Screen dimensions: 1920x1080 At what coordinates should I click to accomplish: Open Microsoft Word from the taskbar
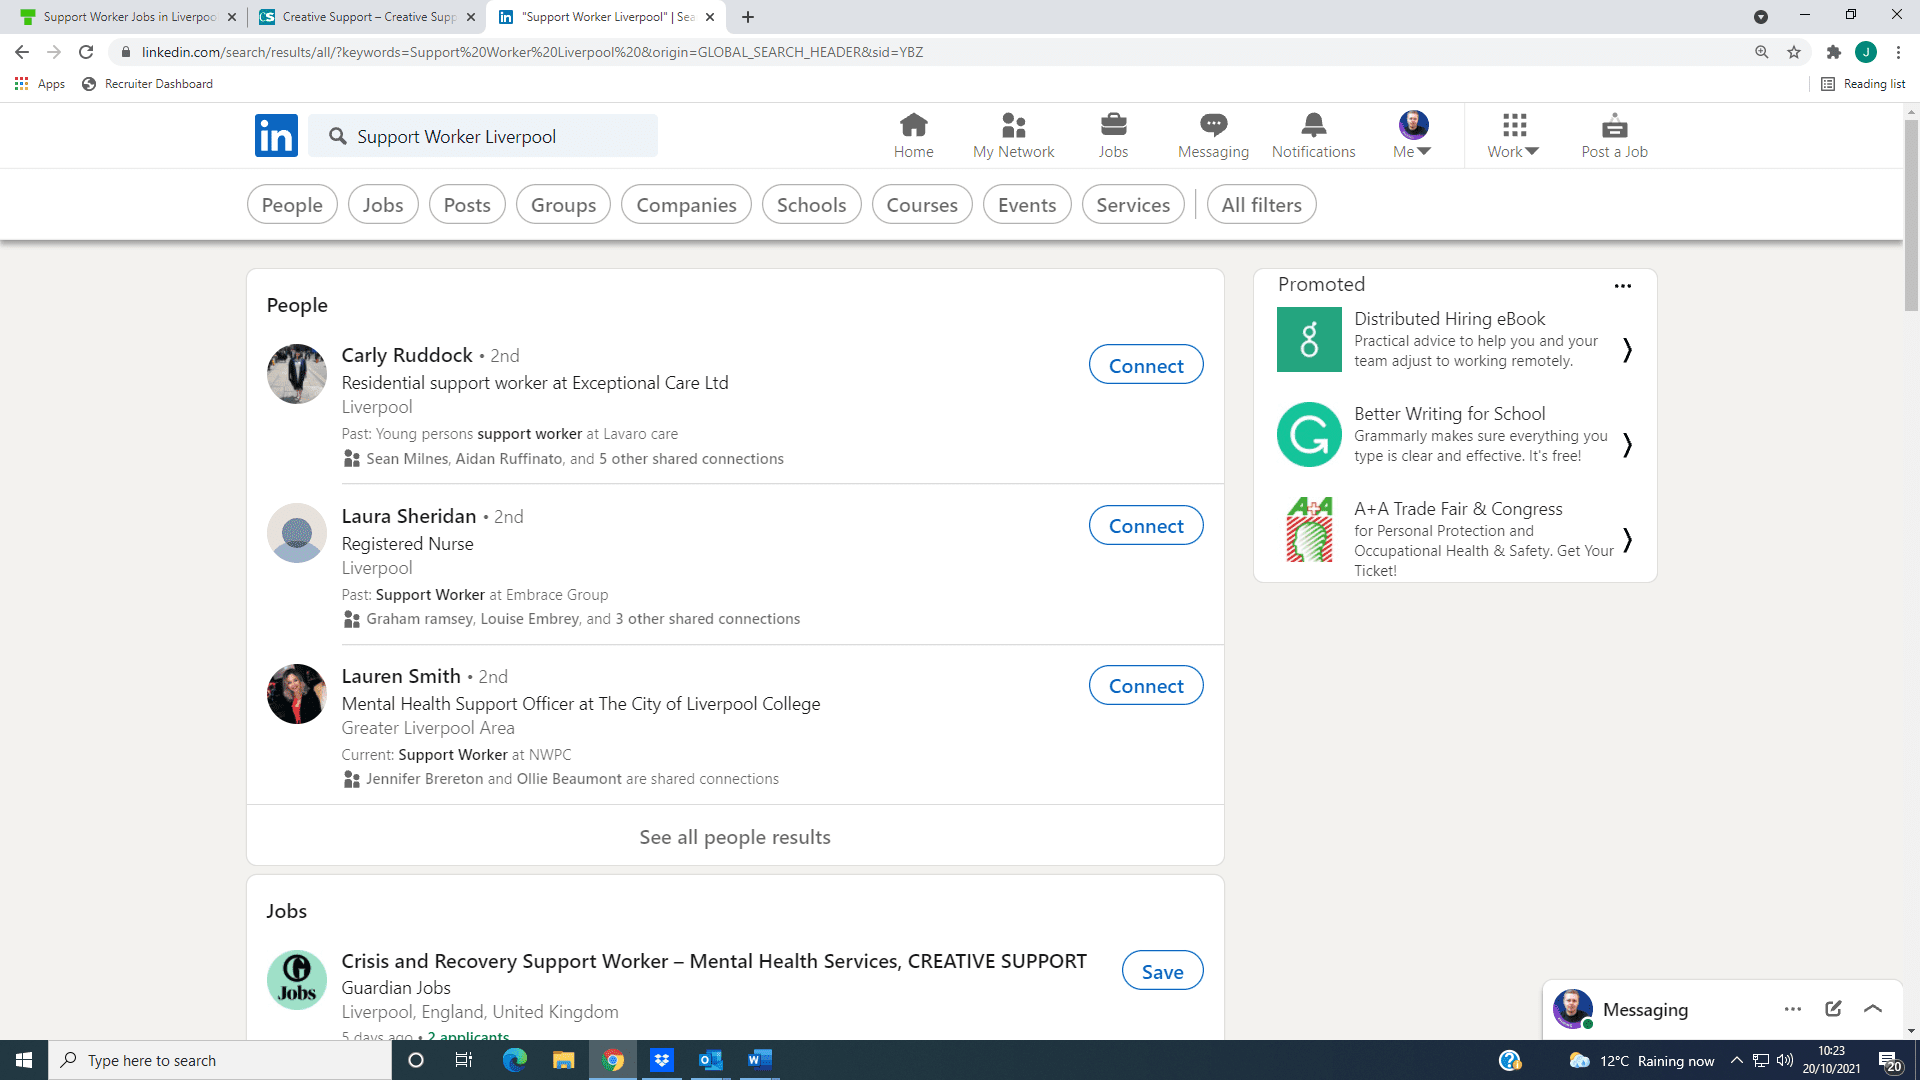[x=759, y=1060]
